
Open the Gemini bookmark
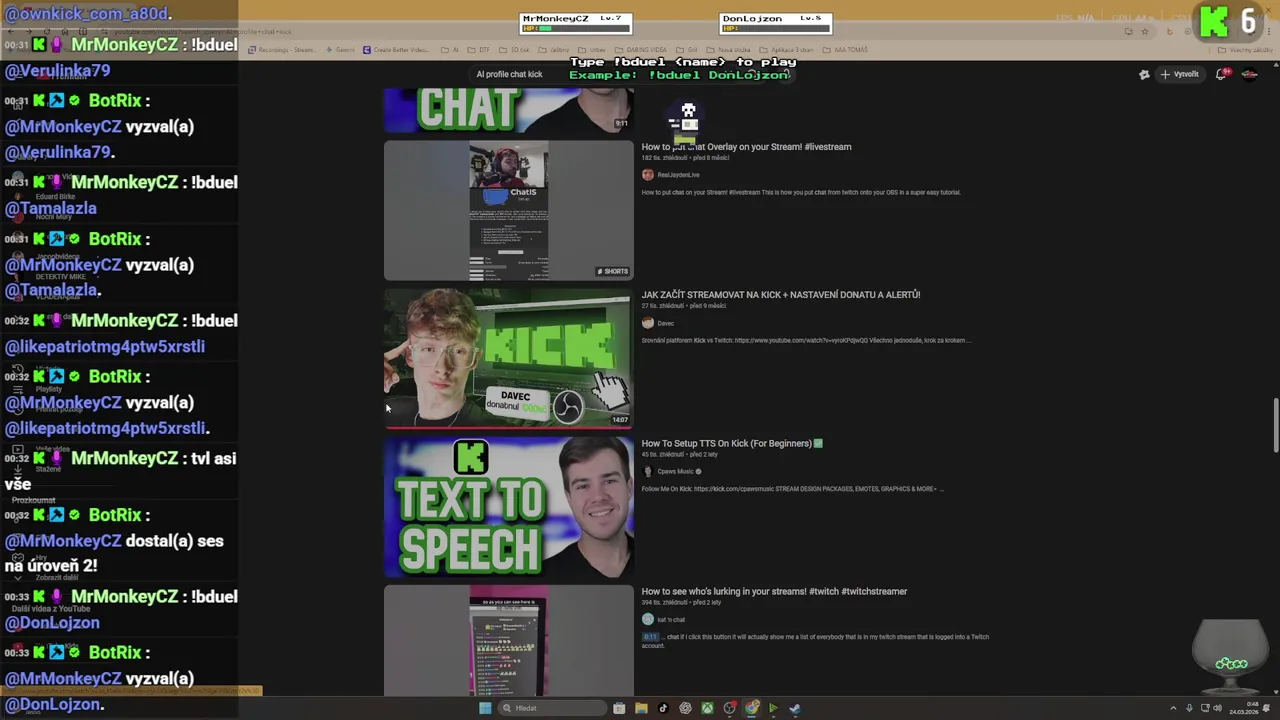click(x=341, y=50)
